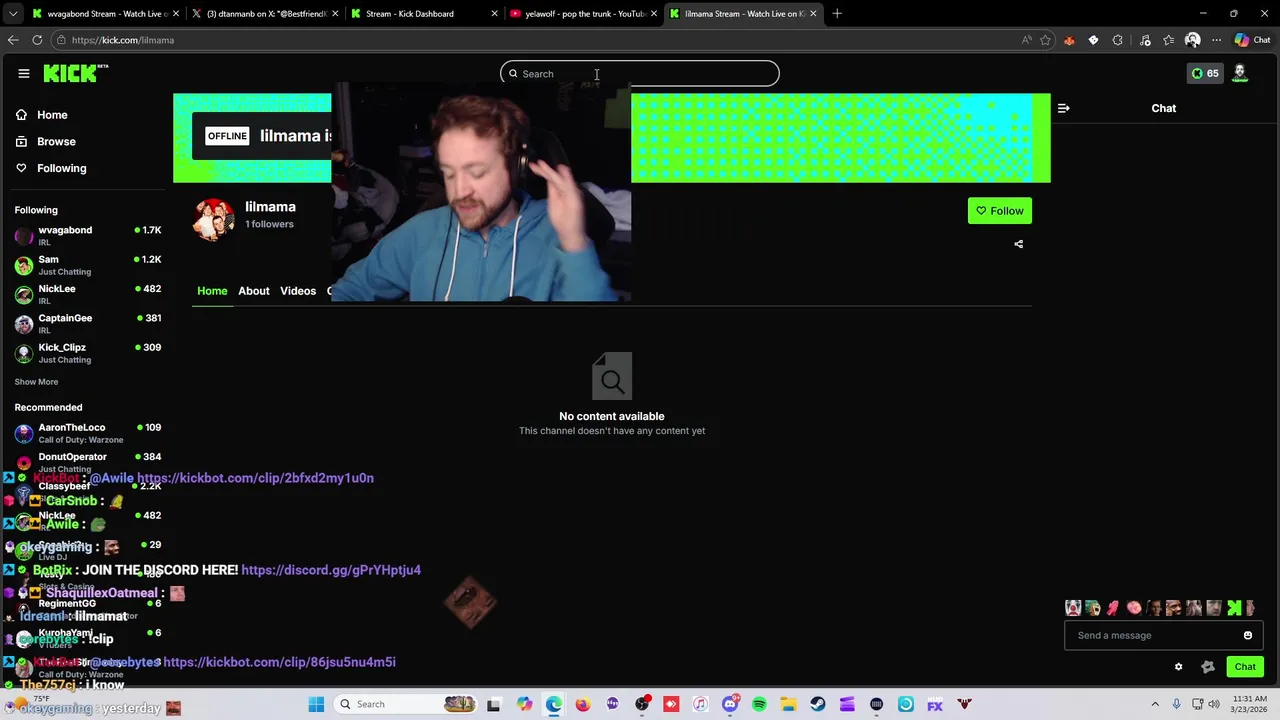Select the Home tab on lilmama's channel

tap(212, 291)
